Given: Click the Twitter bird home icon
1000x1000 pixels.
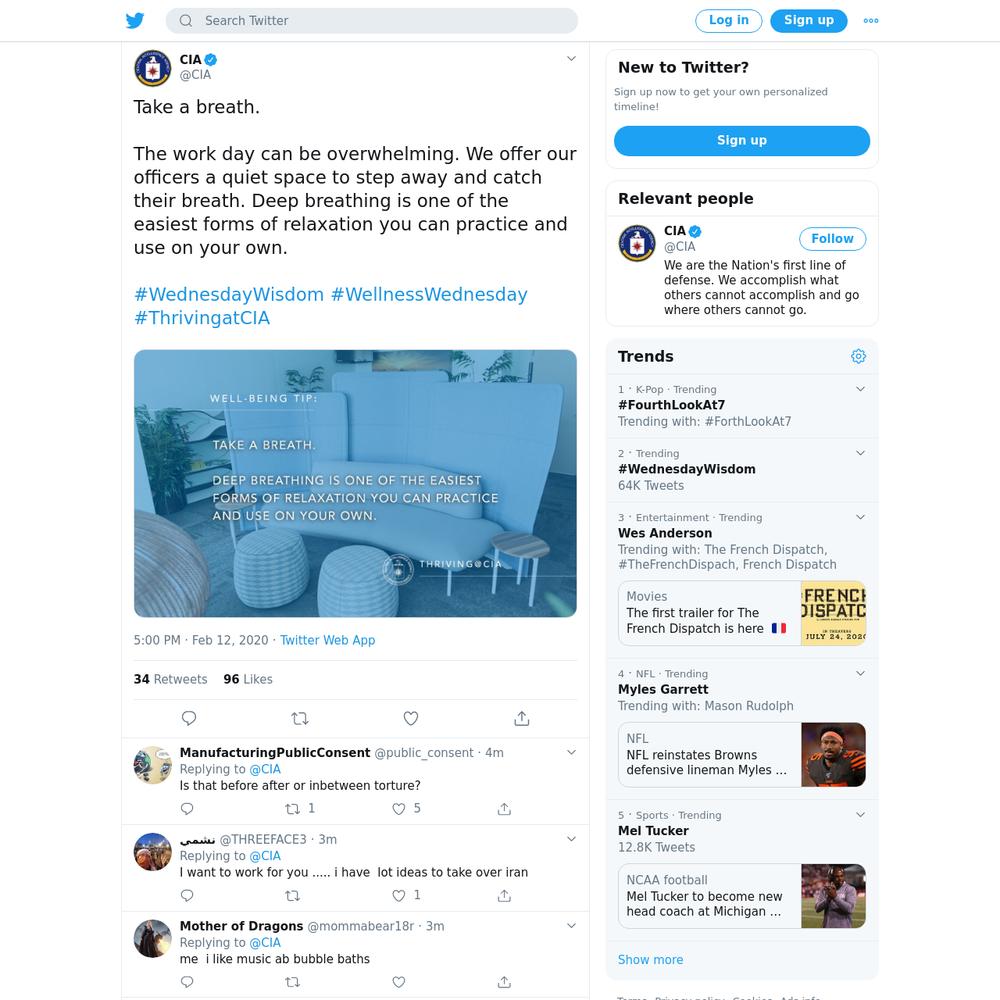Looking at the screenshot, I should [135, 20].
